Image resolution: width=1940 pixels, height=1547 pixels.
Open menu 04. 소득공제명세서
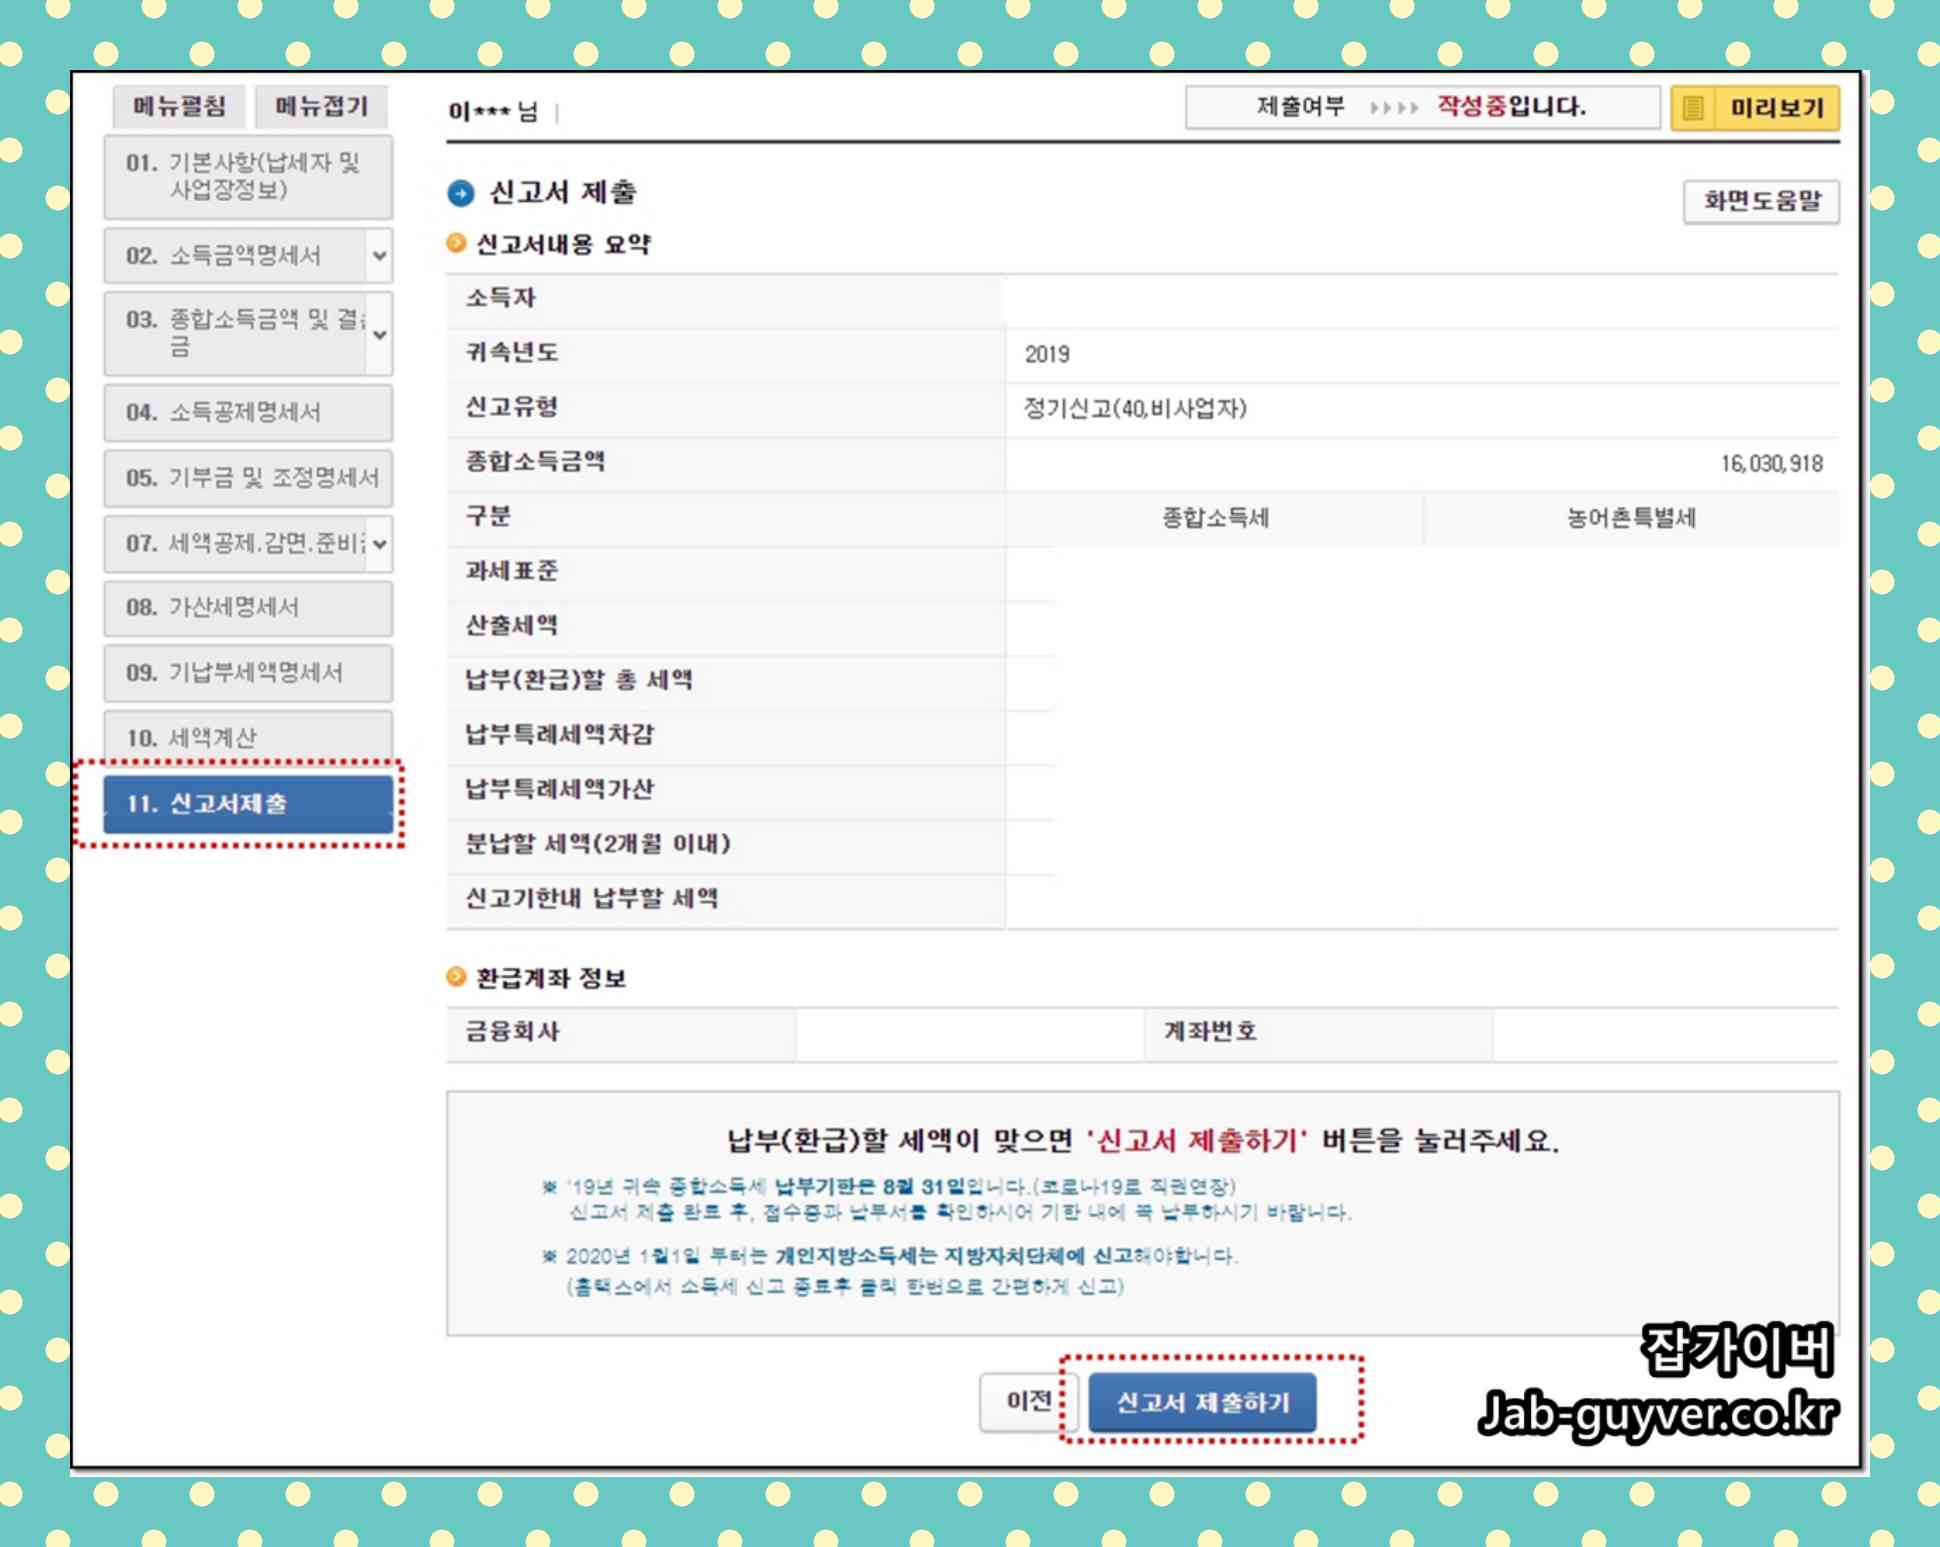pyautogui.click(x=247, y=412)
